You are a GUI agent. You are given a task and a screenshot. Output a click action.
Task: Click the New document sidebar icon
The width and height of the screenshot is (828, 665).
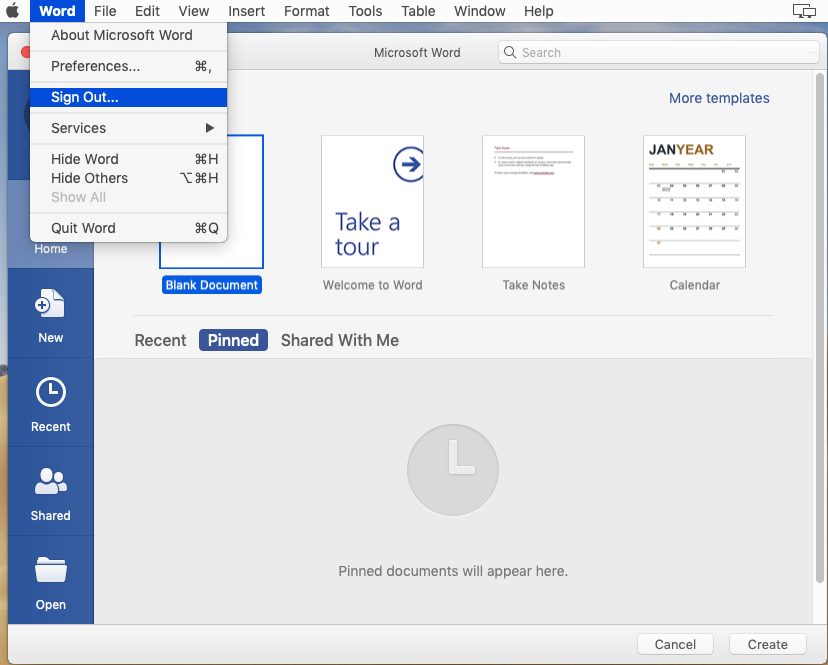point(50,304)
